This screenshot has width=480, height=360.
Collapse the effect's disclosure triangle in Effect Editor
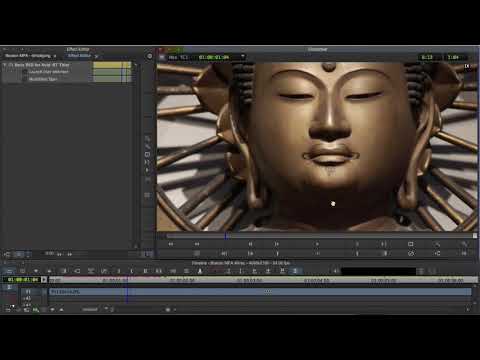point(5,65)
